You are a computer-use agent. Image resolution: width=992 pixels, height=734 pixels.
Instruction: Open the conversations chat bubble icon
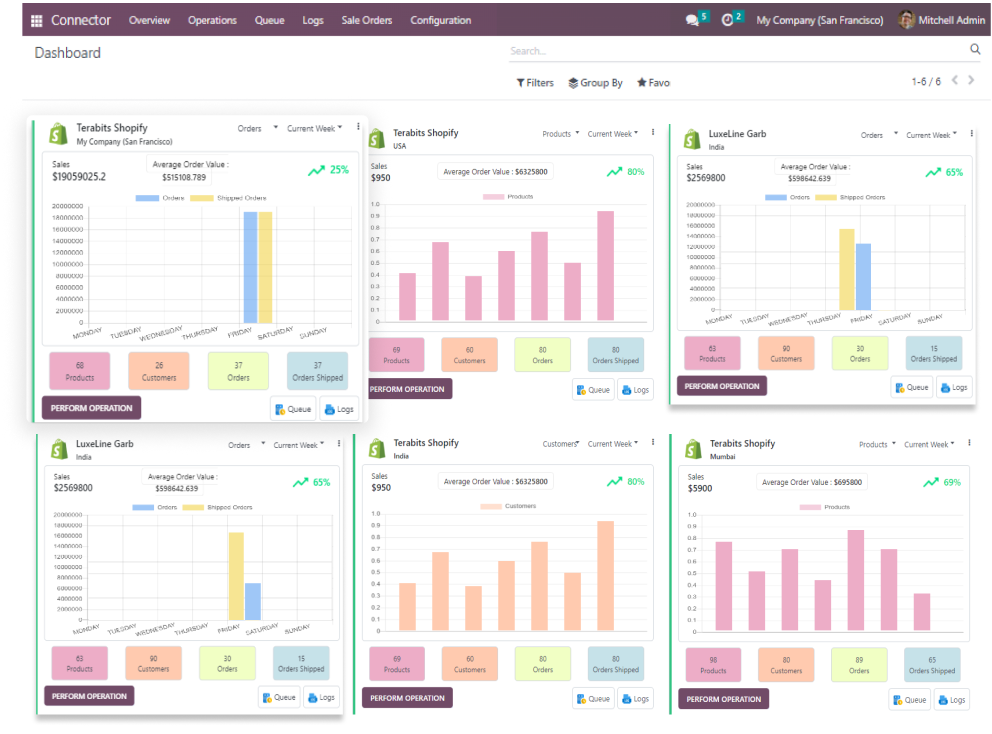pos(692,20)
